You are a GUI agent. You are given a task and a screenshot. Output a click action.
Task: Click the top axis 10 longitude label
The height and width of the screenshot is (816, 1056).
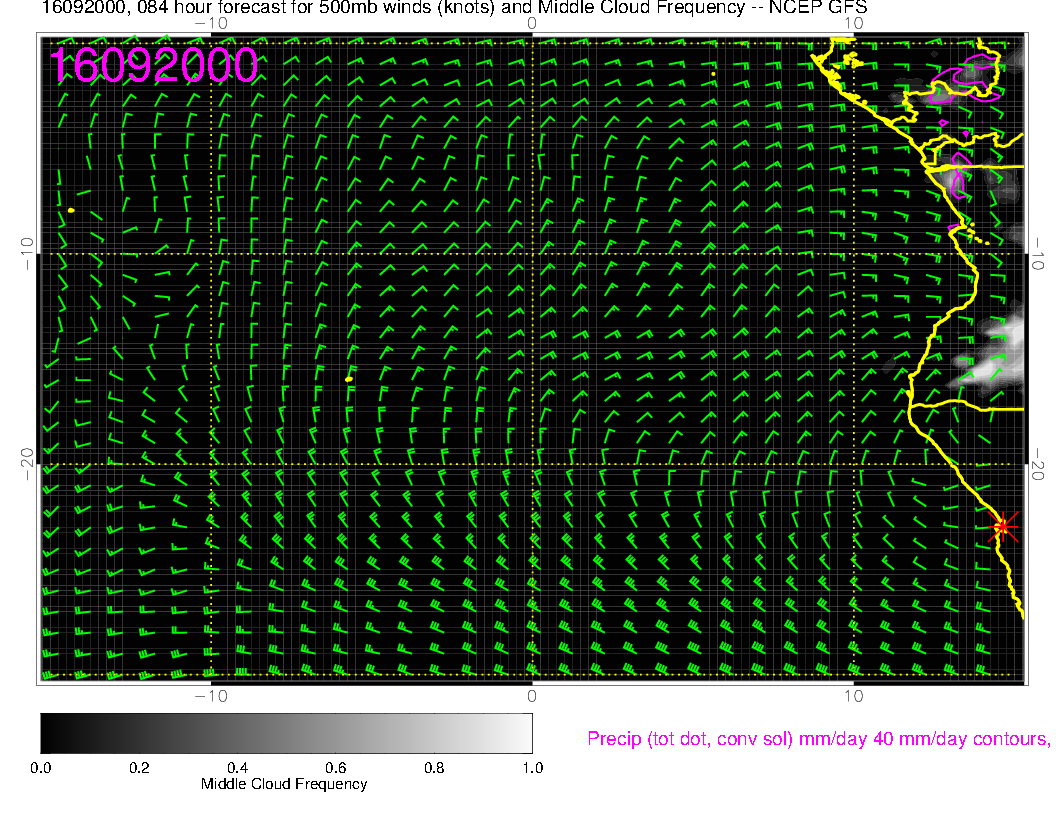coord(853,22)
